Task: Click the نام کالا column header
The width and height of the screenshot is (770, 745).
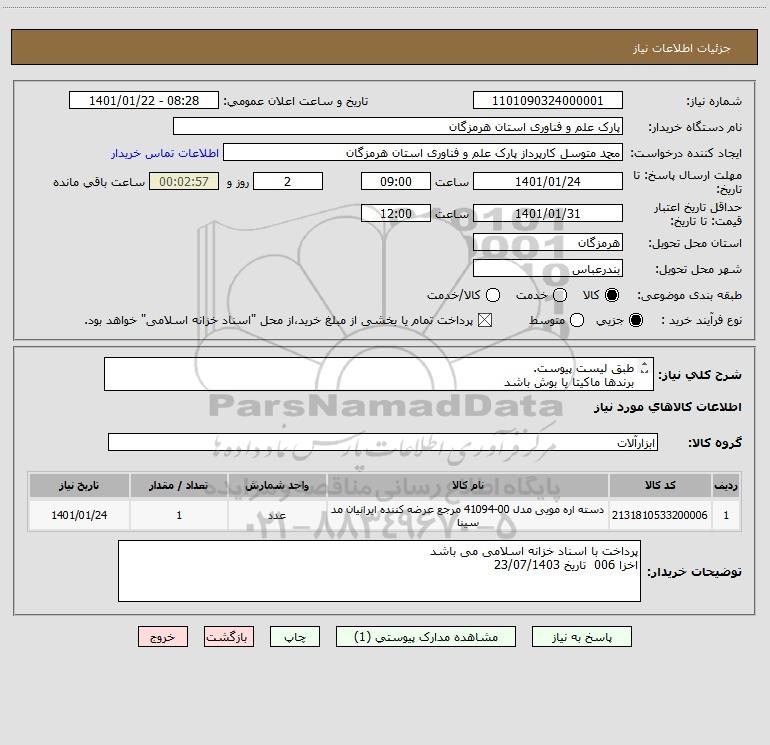Action: [468, 485]
